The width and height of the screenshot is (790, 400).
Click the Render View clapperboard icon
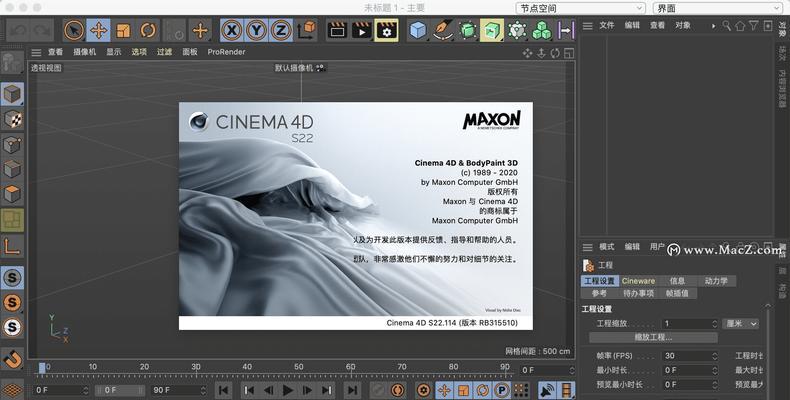pyautogui.click(x=337, y=30)
